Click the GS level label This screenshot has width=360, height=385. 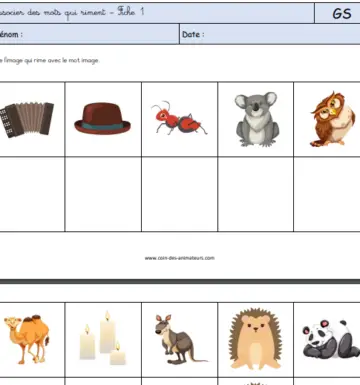click(342, 14)
